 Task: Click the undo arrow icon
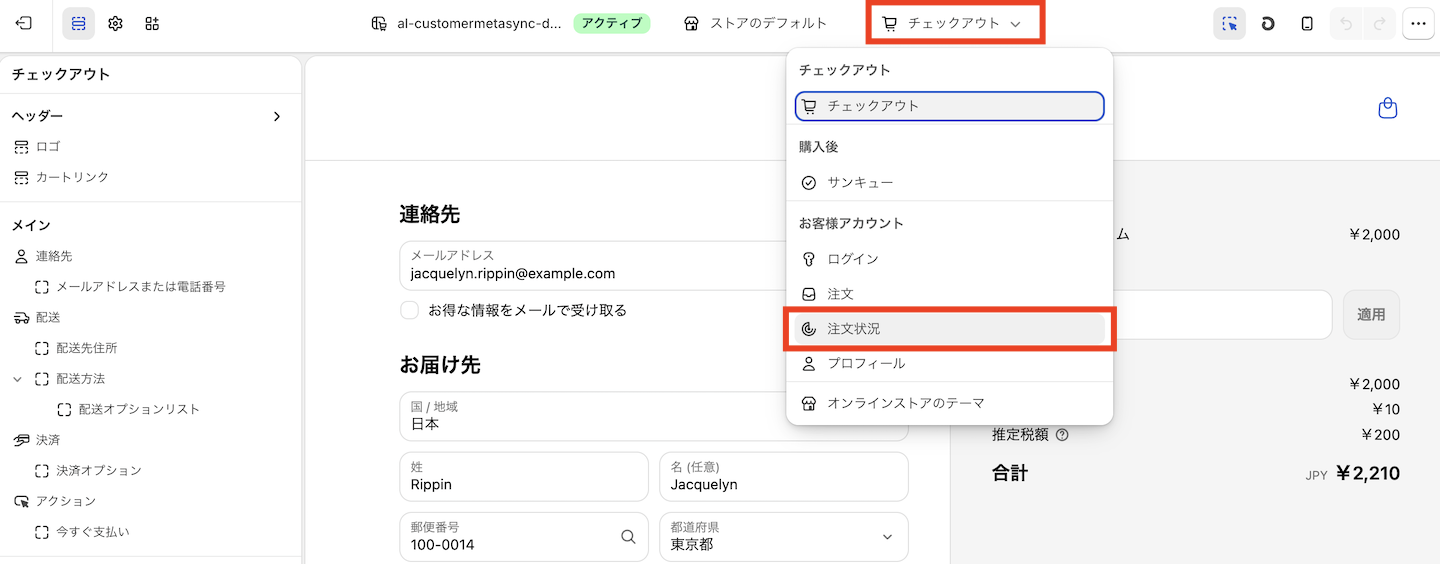click(1346, 23)
